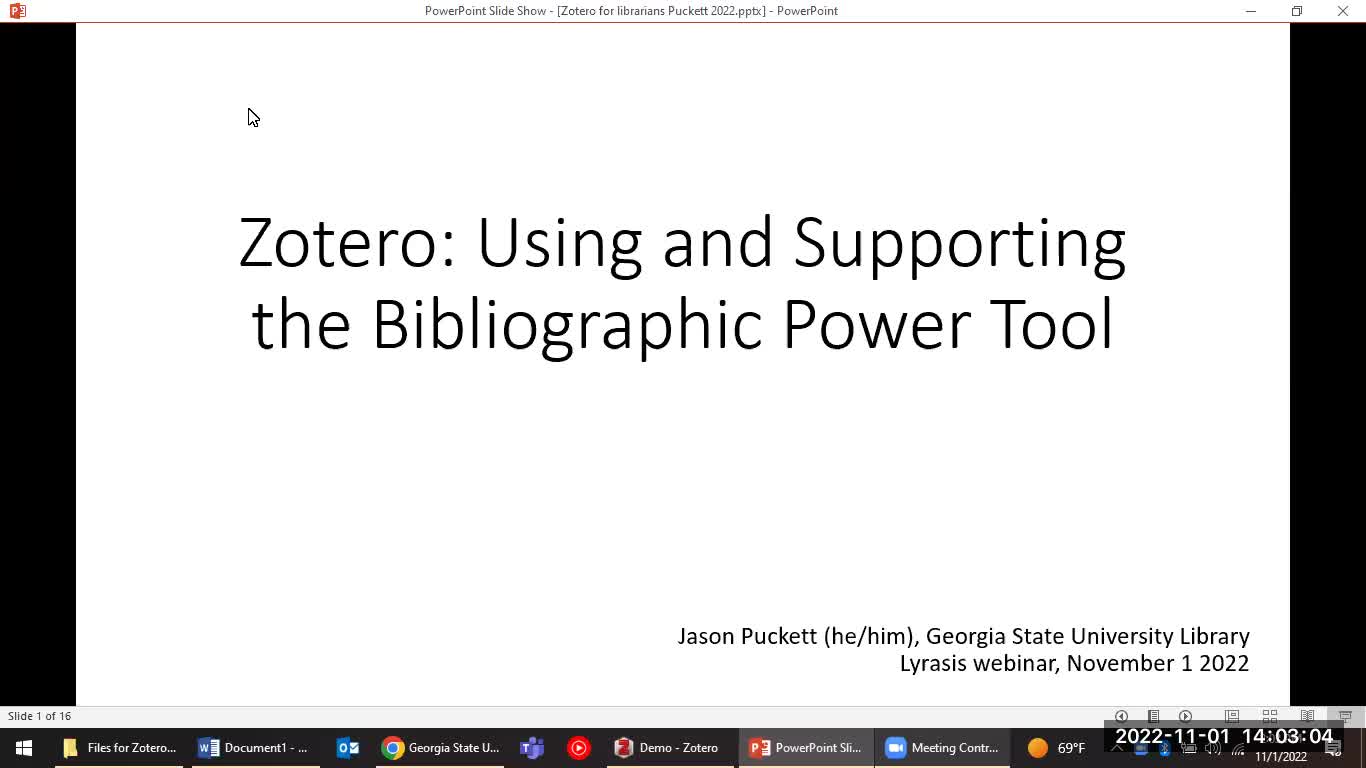Restore down the PowerPoint window
Viewport: 1366px width, 768px height.
pyautogui.click(x=1297, y=11)
